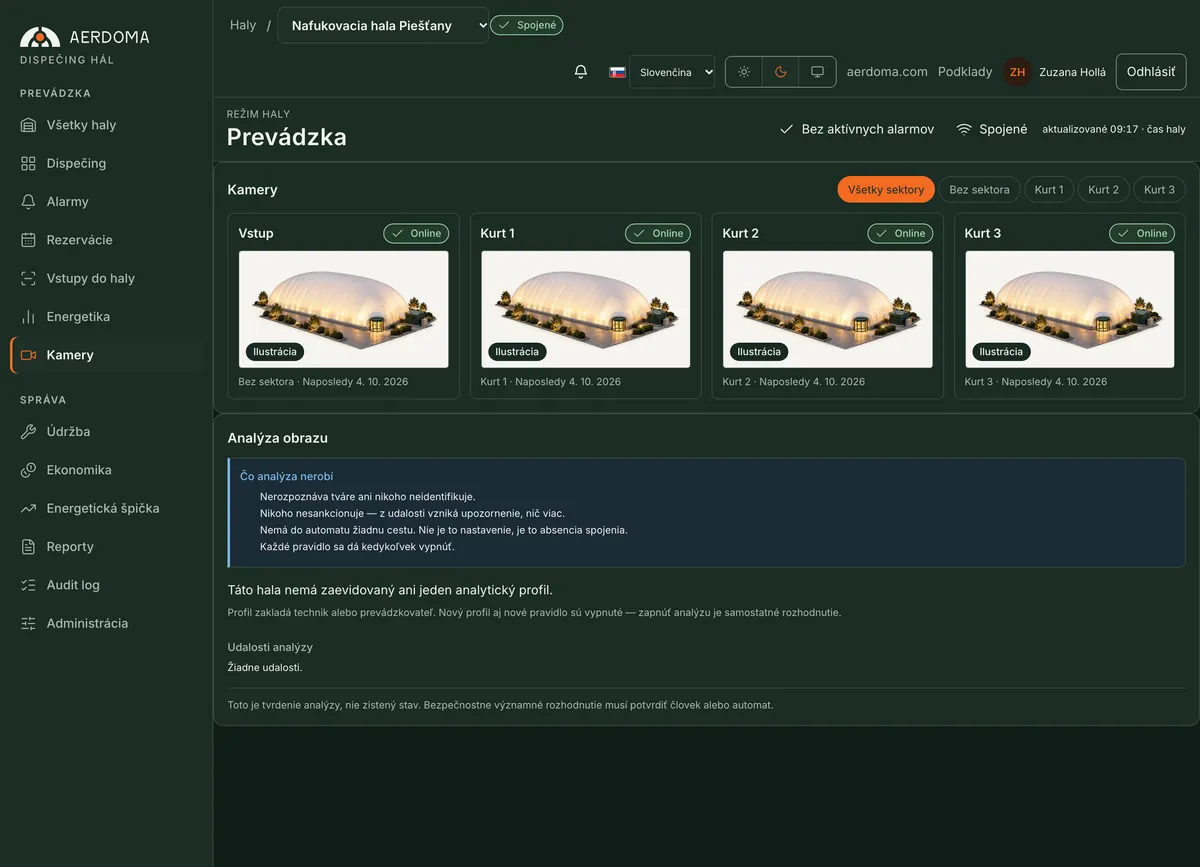Filter cameras by Kurt 1 chip

1049,189
